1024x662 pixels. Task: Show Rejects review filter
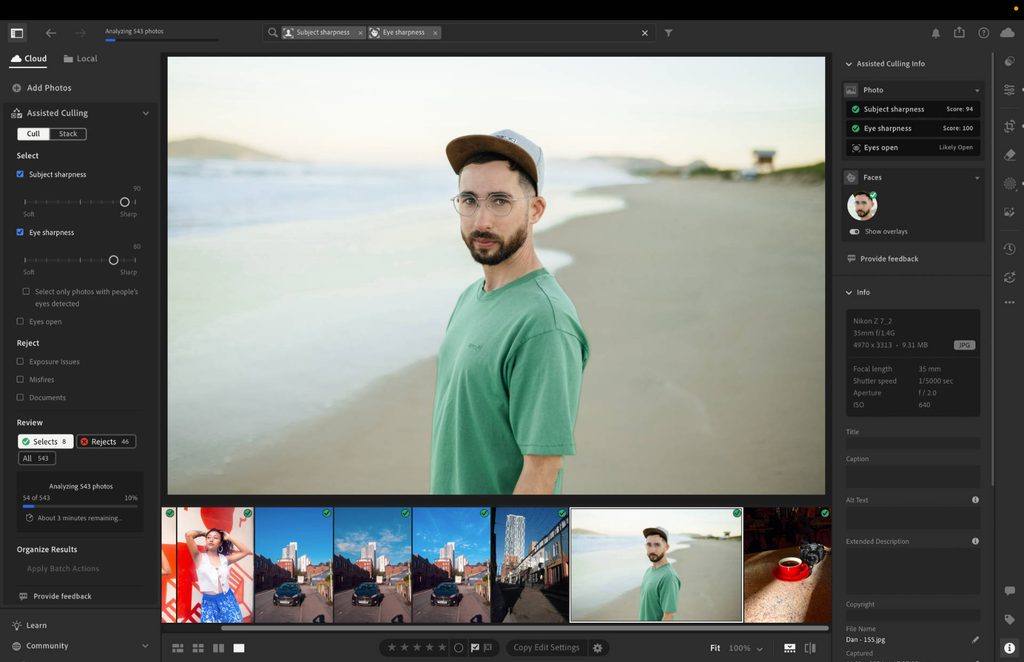pos(106,441)
